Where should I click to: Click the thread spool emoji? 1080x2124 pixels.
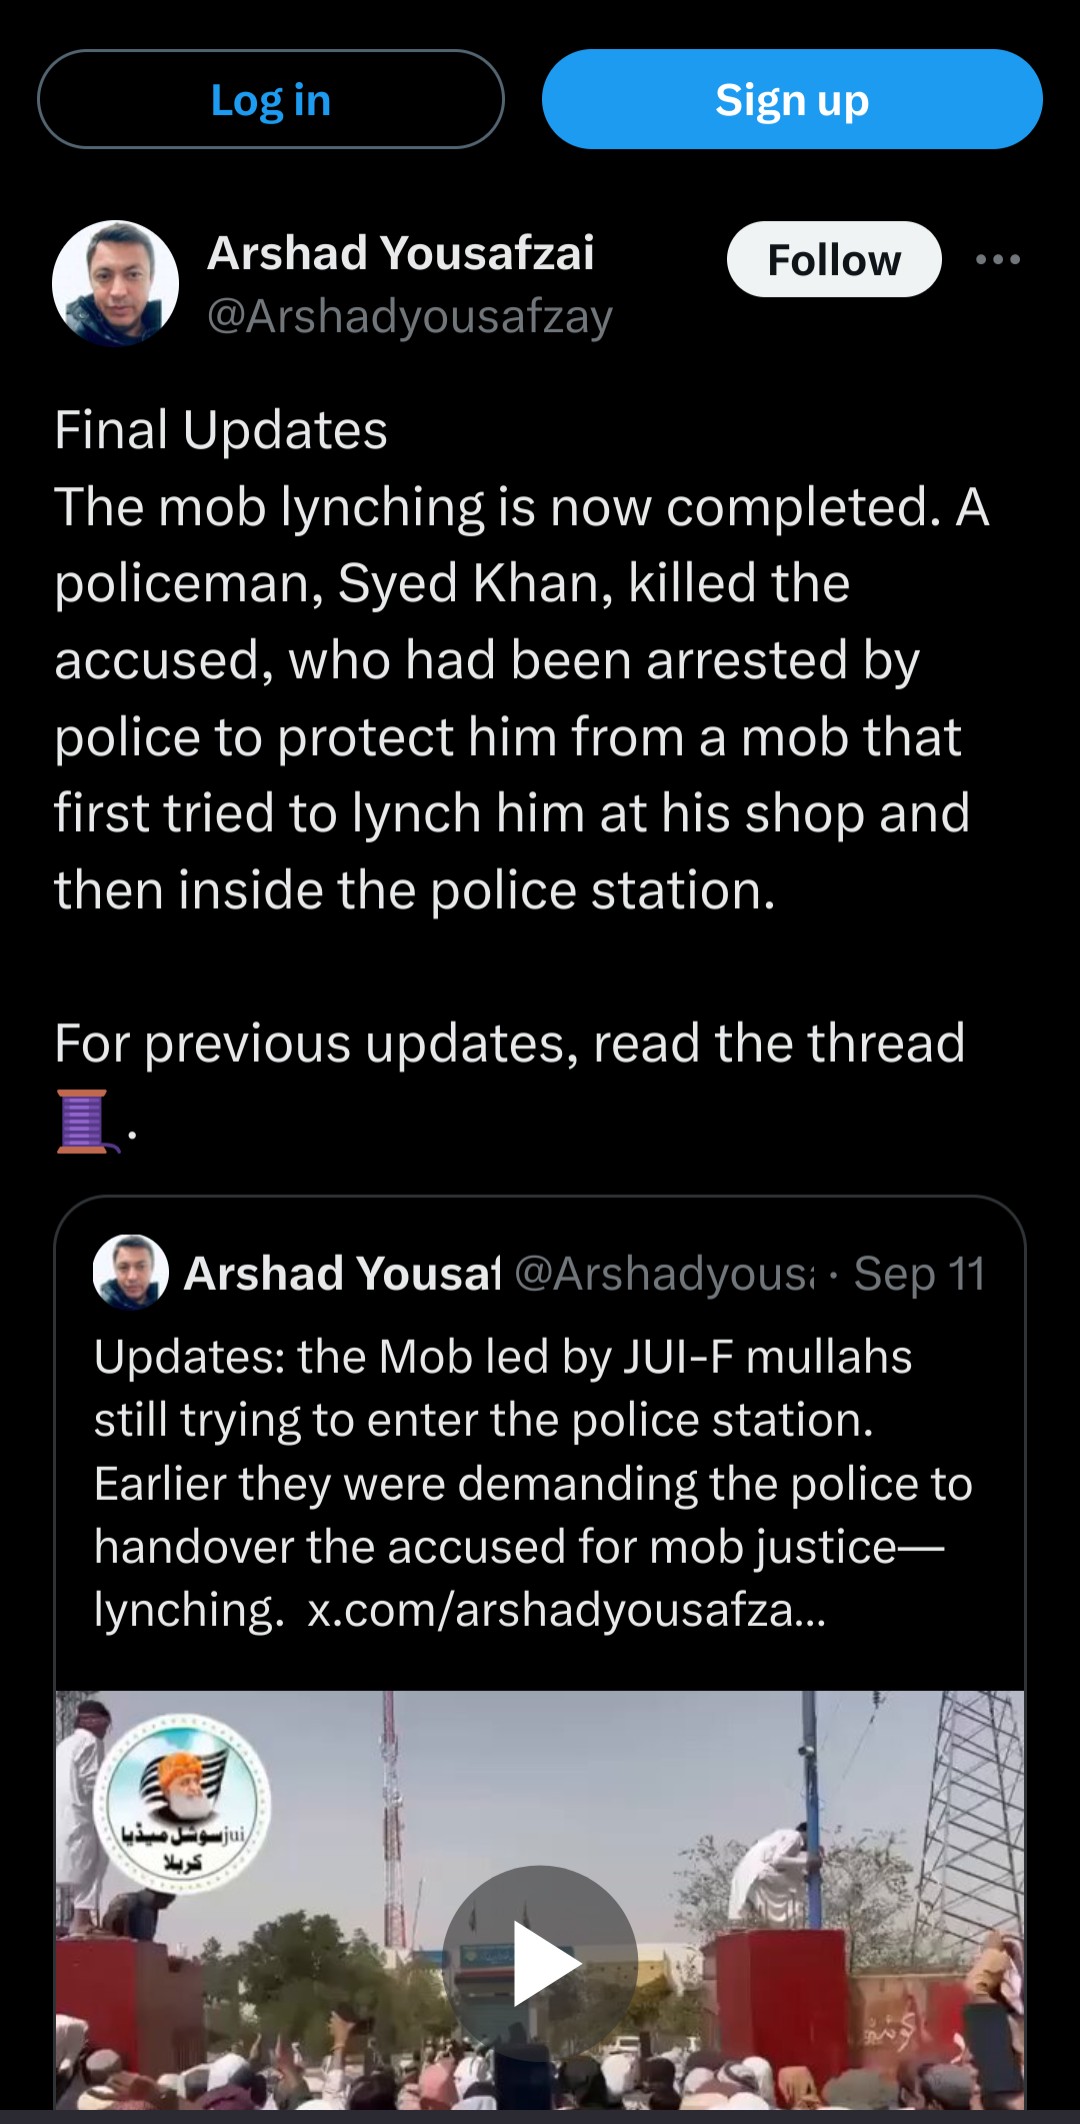coord(83,1121)
